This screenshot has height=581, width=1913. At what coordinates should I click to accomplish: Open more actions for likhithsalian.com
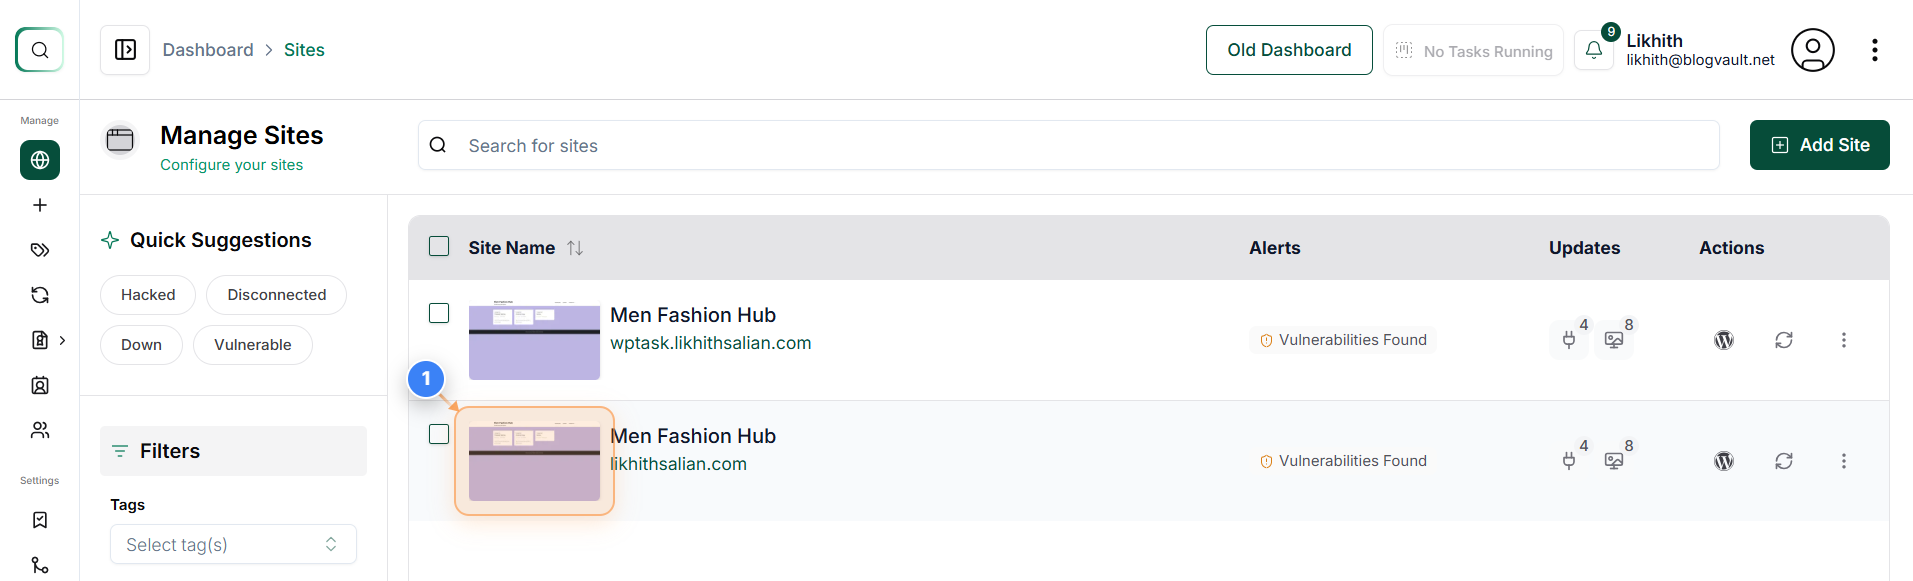point(1844,461)
